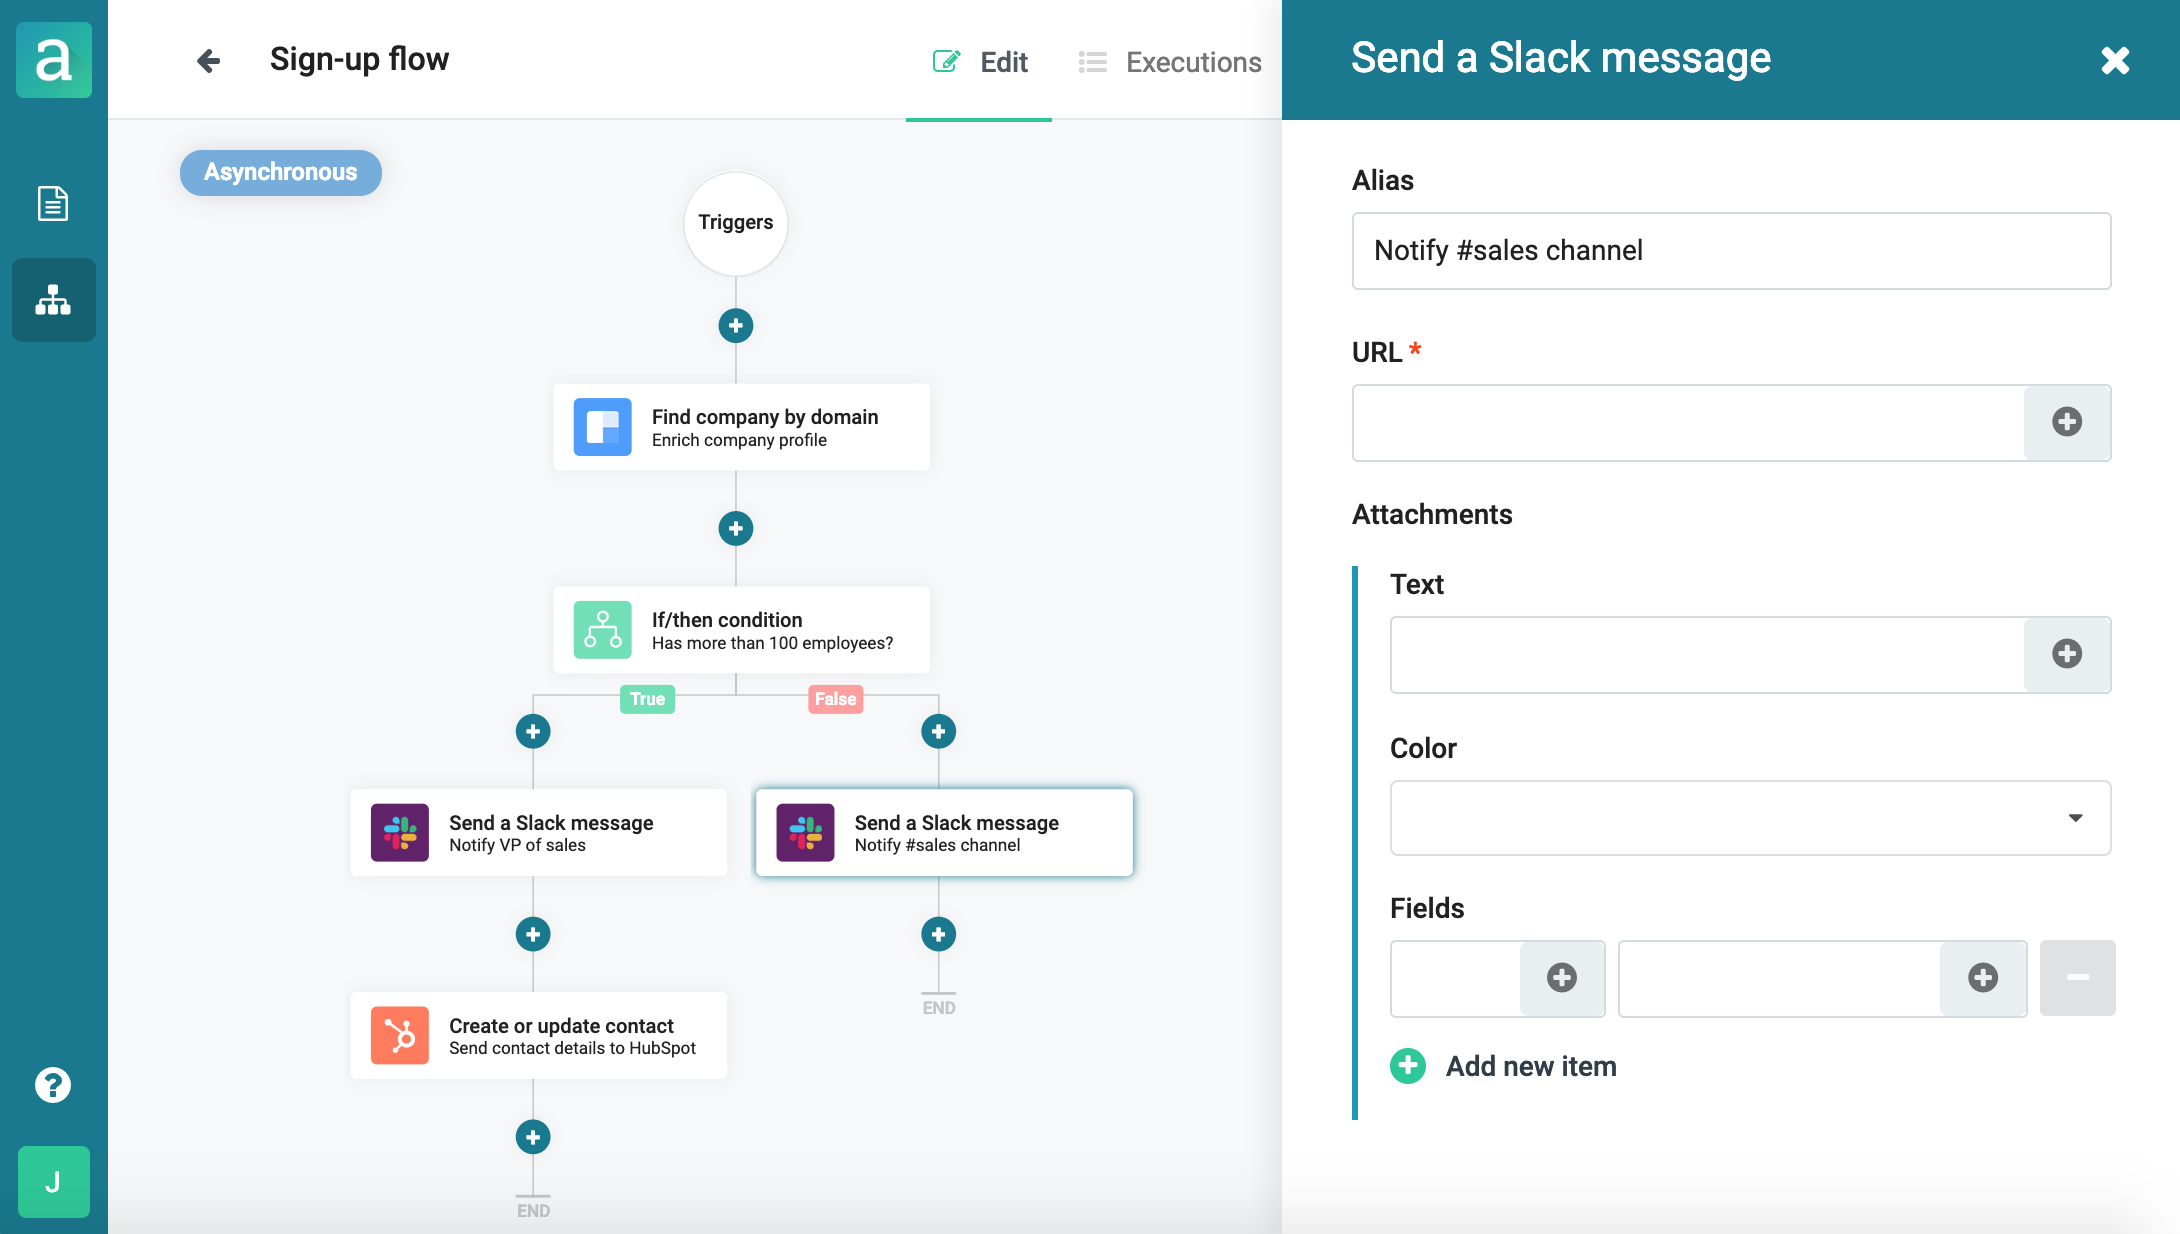Click the True branch label

tap(647, 699)
